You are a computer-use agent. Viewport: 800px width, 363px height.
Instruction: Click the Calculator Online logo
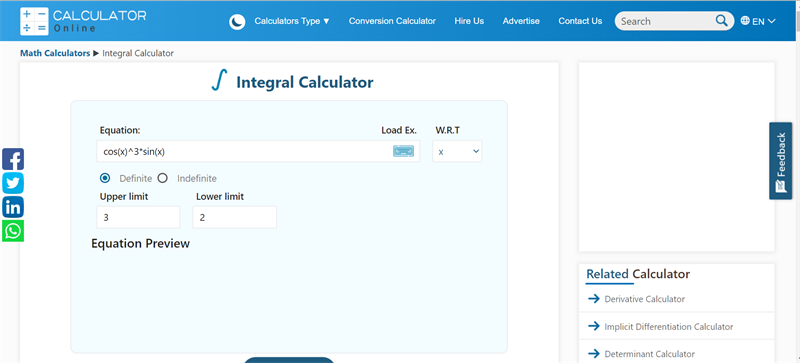(83, 21)
